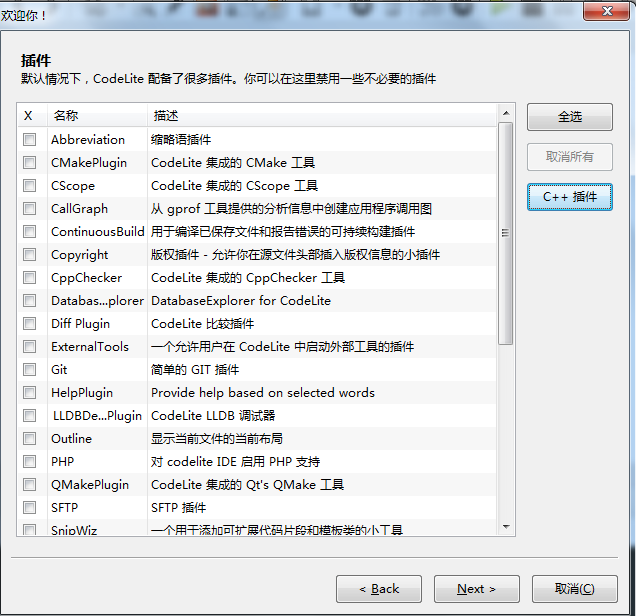Toggle the ExternalTools checkbox
The image size is (636, 616).
pyautogui.click(x=29, y=346)
